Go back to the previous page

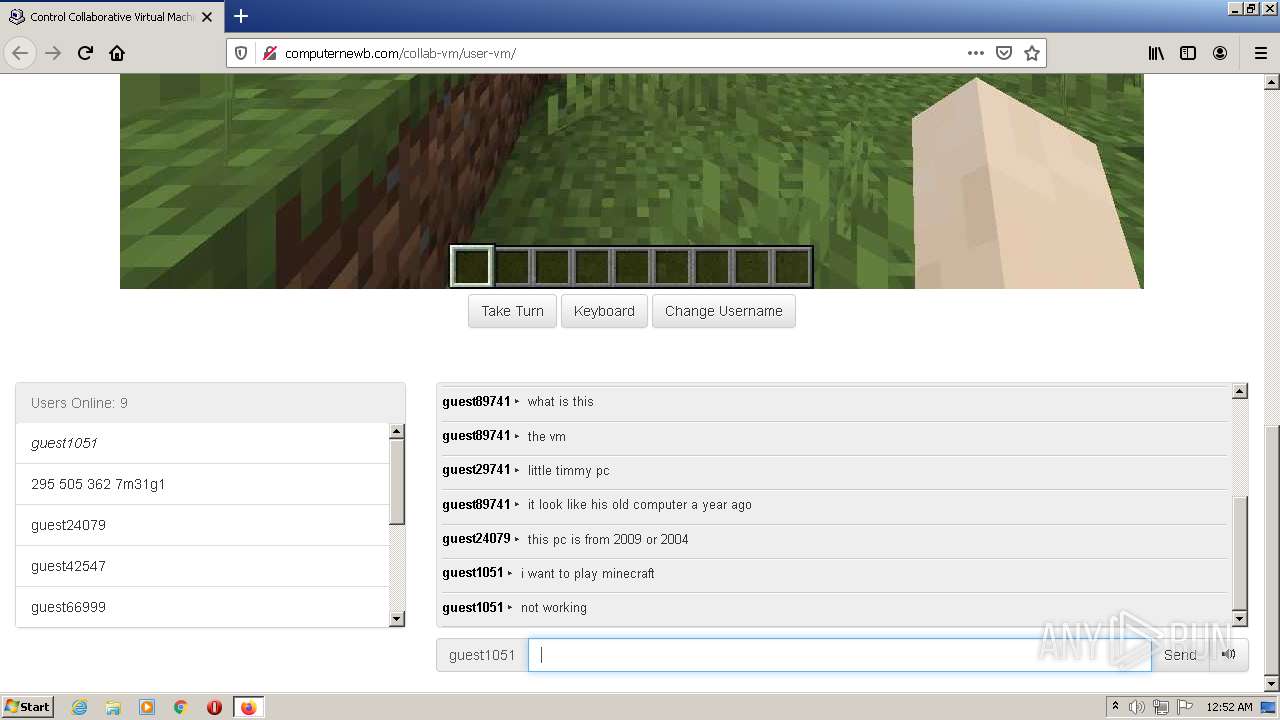point(20,53)
